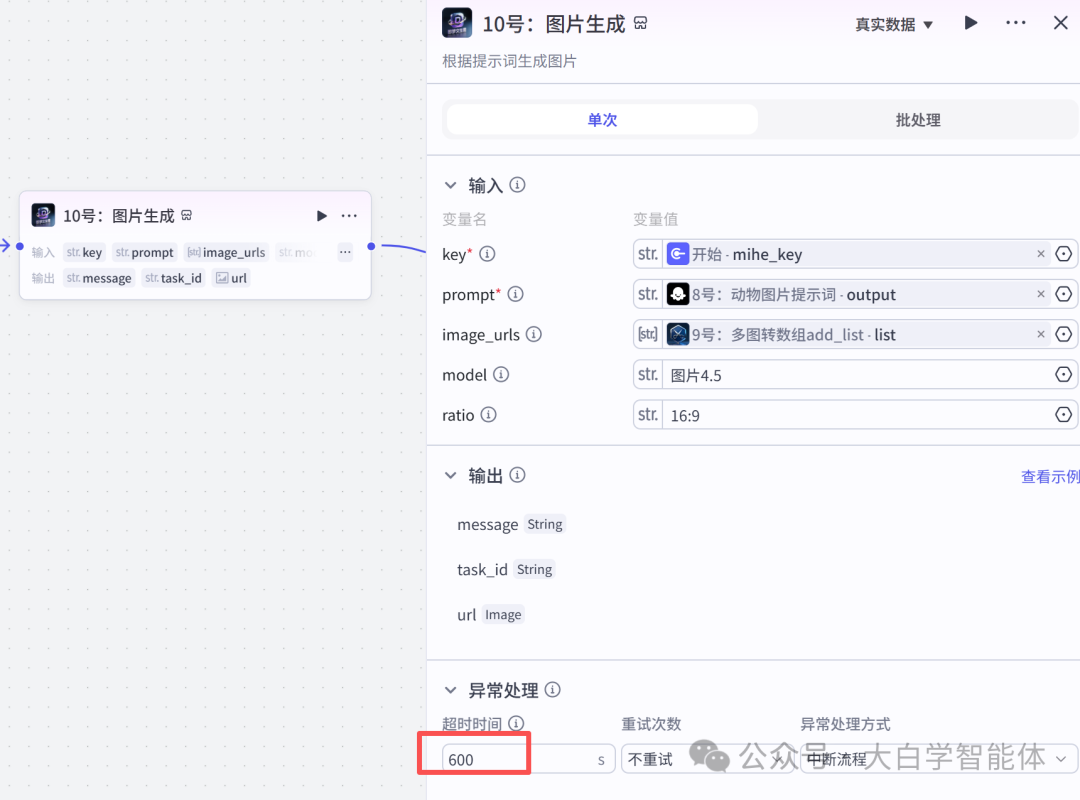Collapse the 异常处理 section
This screenshot has height=800, width=1080.
(450, 690)
